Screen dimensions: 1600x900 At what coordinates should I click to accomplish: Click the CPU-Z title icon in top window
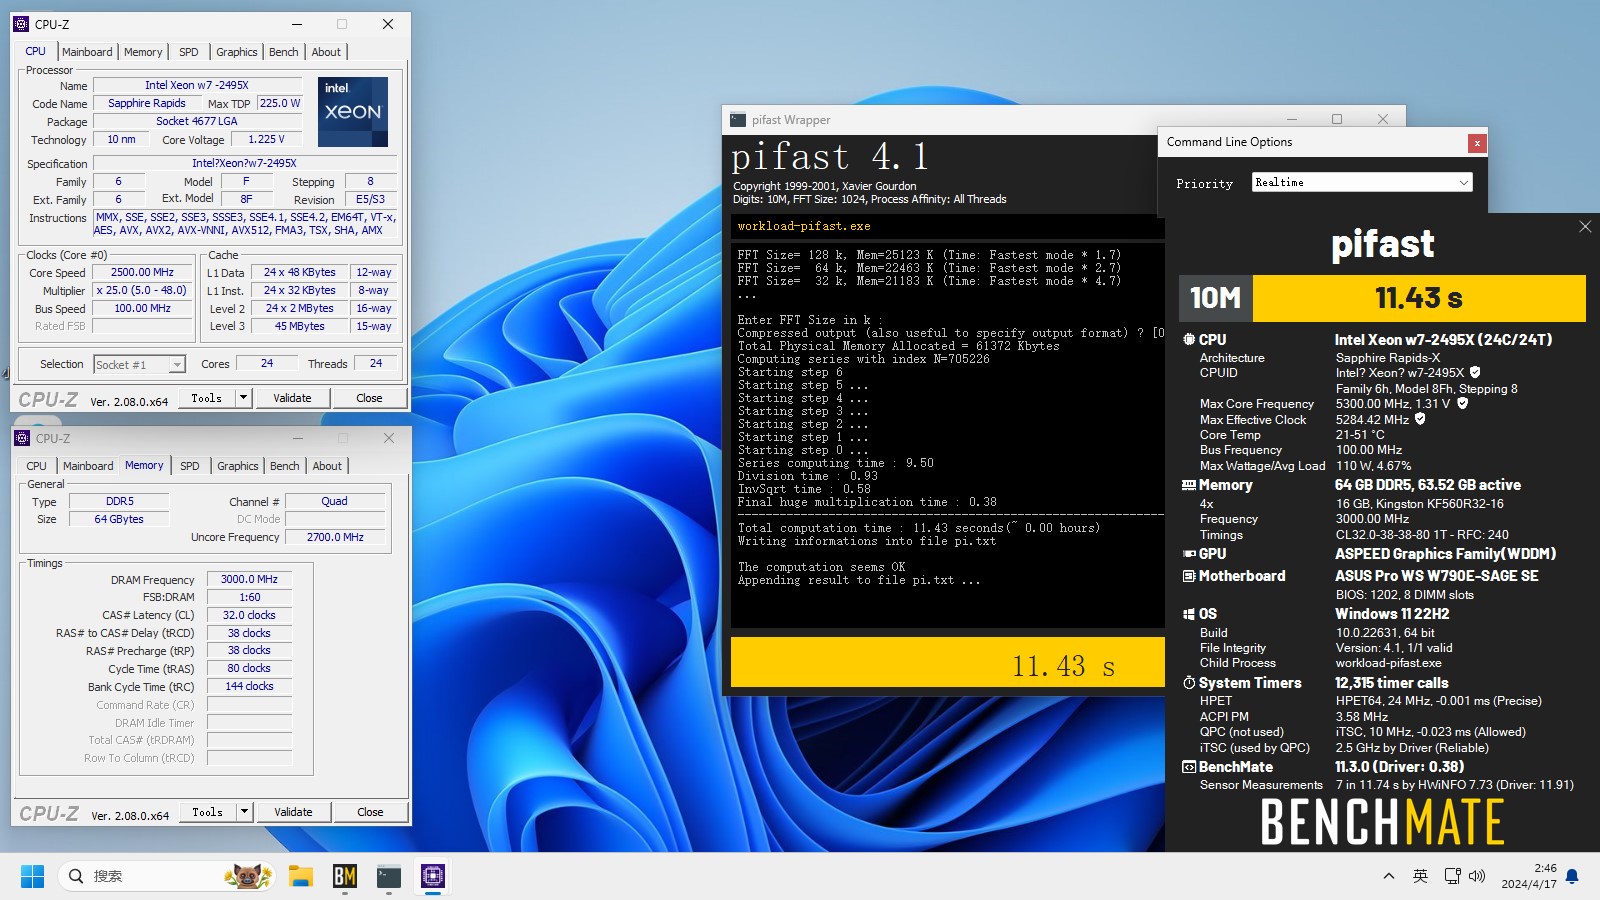click(21, 24)
